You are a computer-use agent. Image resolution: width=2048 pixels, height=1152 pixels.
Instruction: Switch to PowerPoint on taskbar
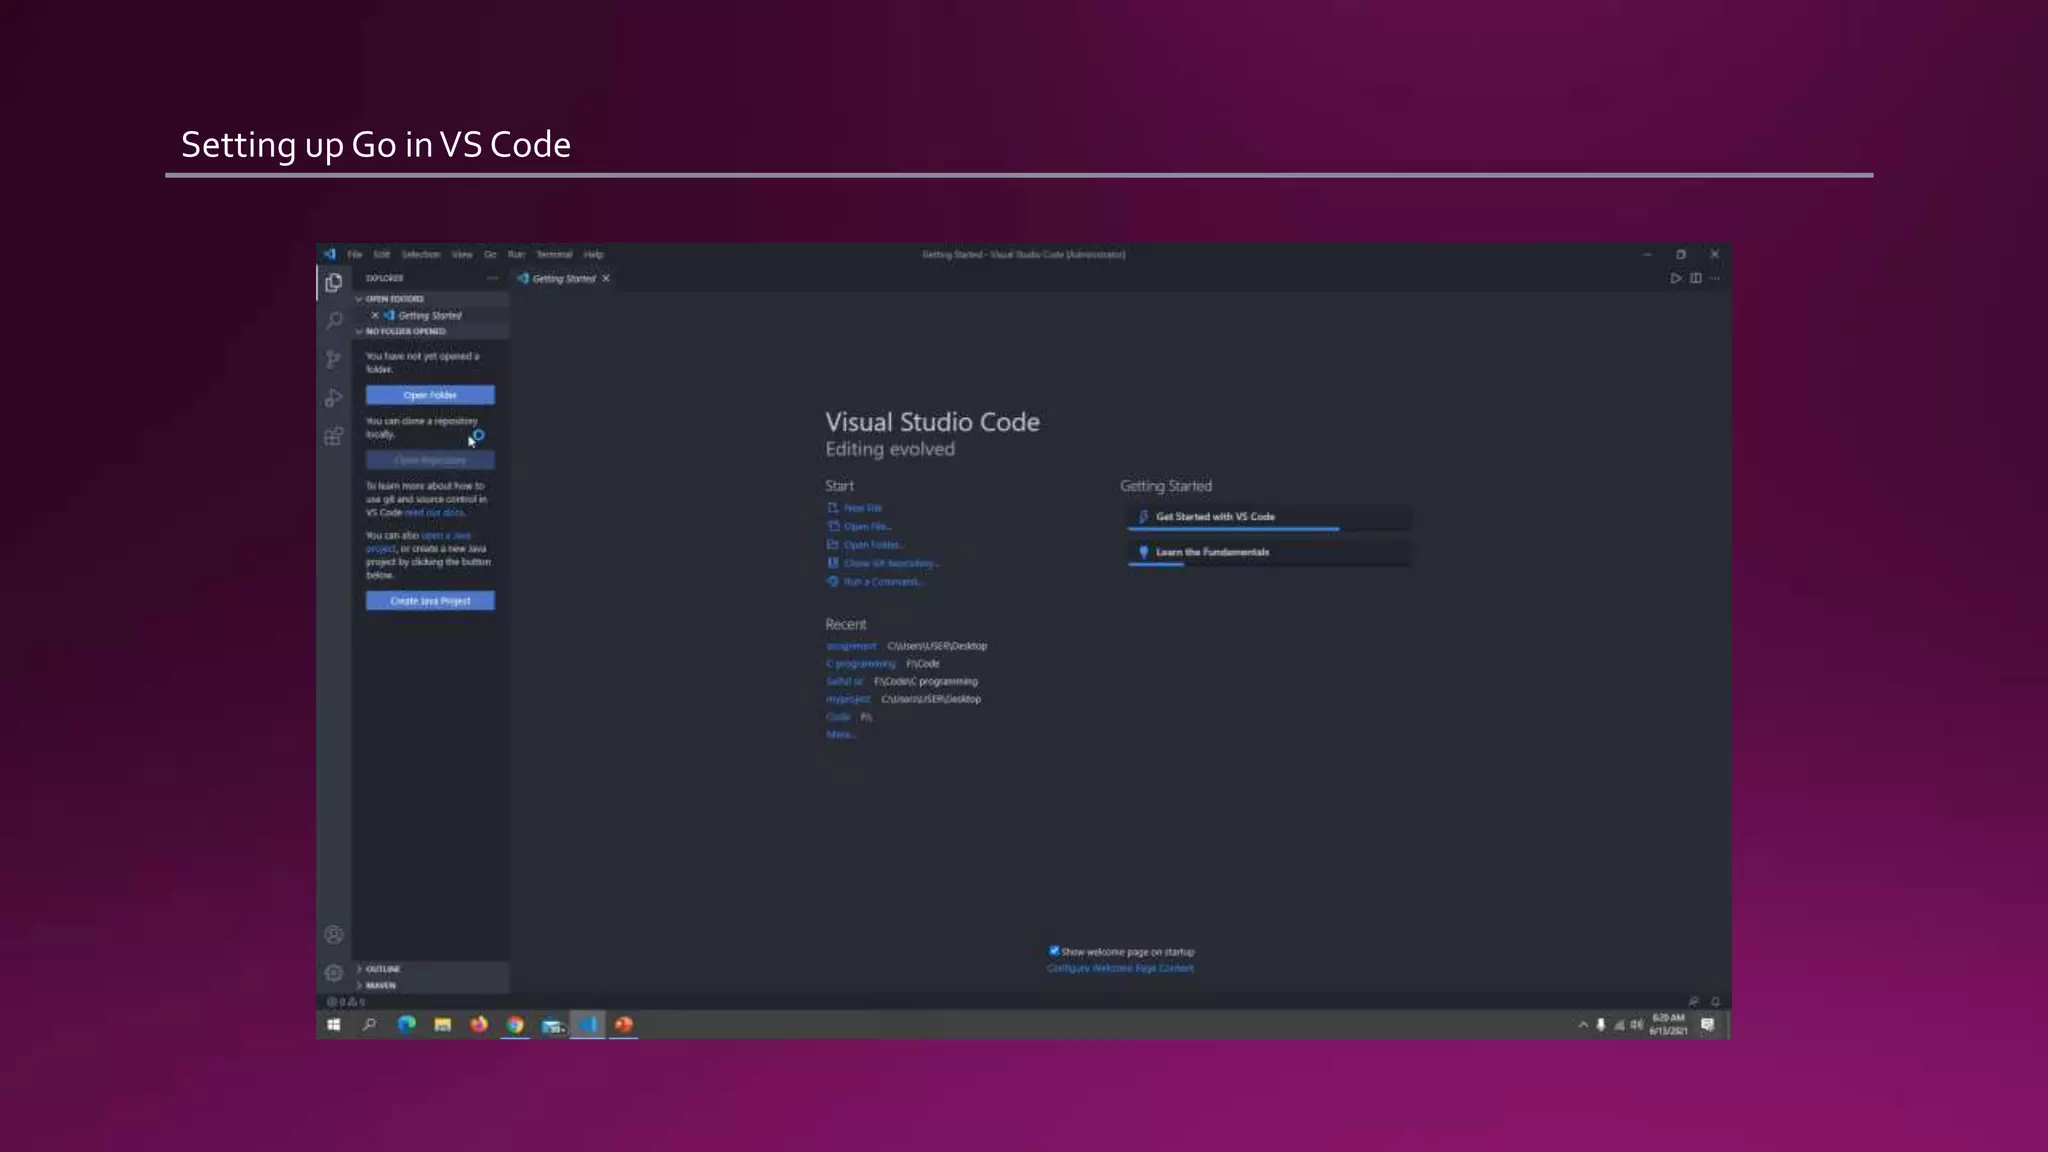[x=624, y=1025]
